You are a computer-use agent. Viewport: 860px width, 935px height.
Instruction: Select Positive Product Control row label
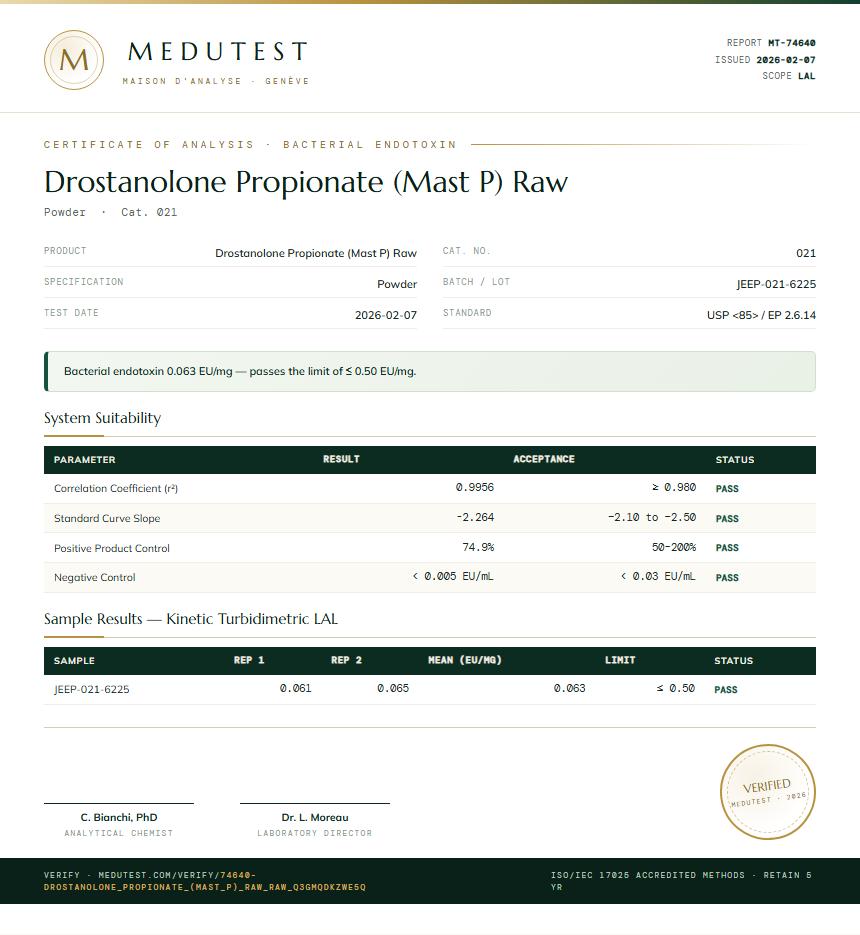[x=112, y=548]
